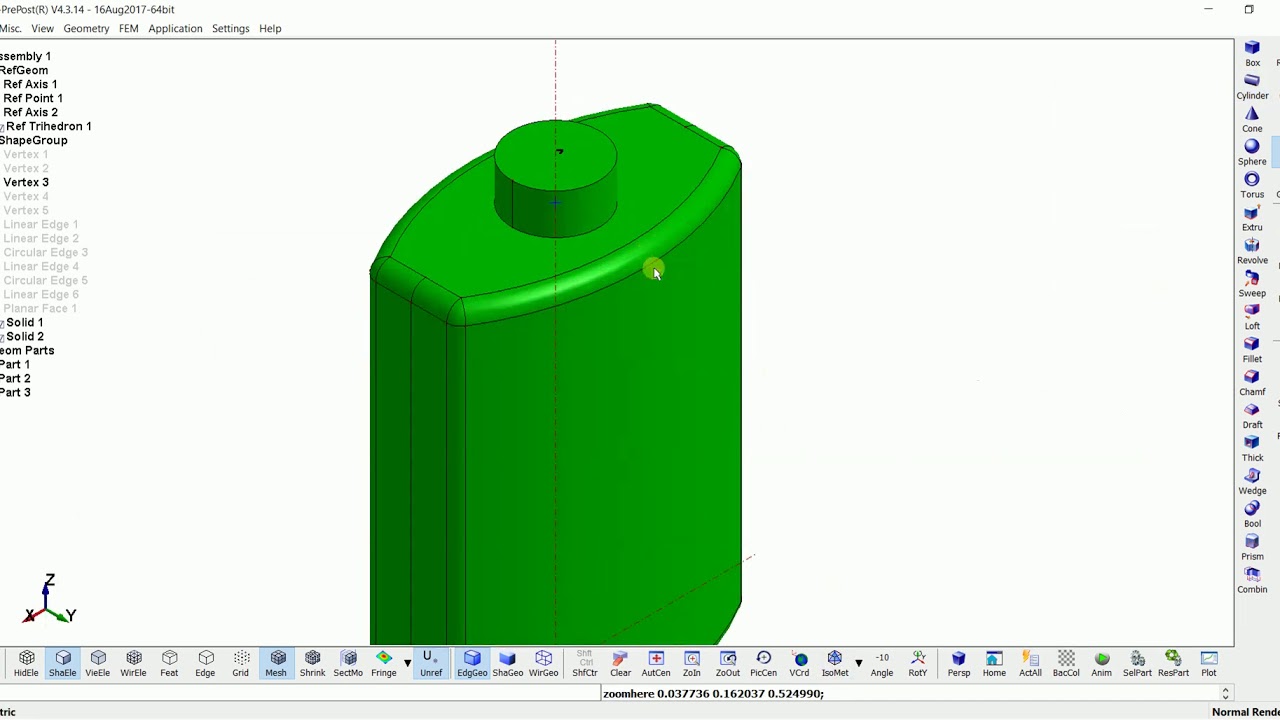
Task: Open the Bool boolean tool
Action: click(1252, 515)
